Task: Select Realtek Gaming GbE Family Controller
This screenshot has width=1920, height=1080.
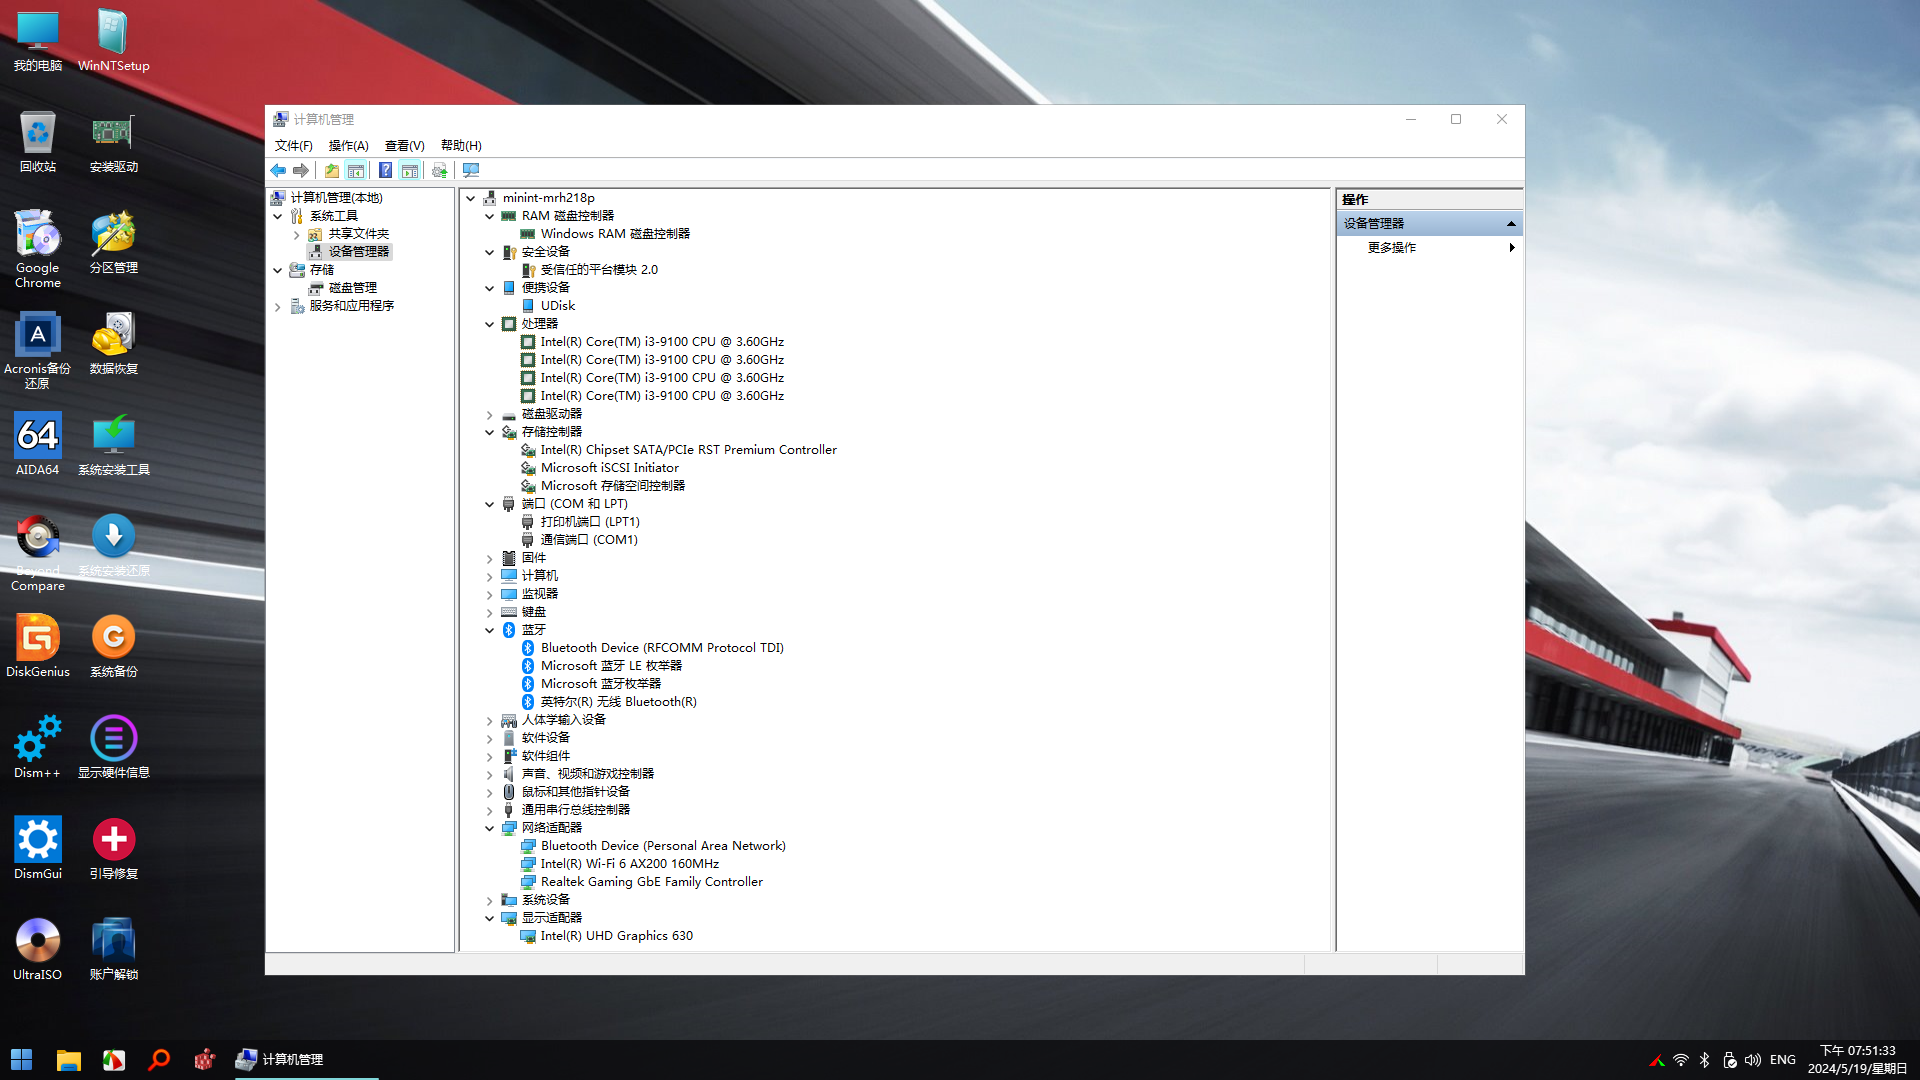Action: point(652,882)
